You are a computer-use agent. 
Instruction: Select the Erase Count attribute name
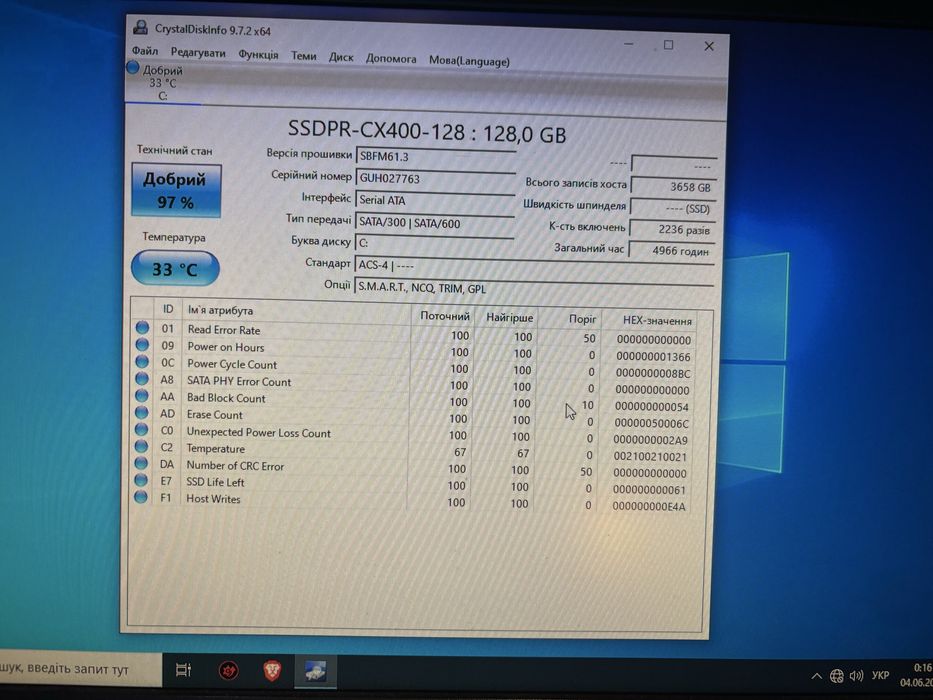[x=214, y=415]
